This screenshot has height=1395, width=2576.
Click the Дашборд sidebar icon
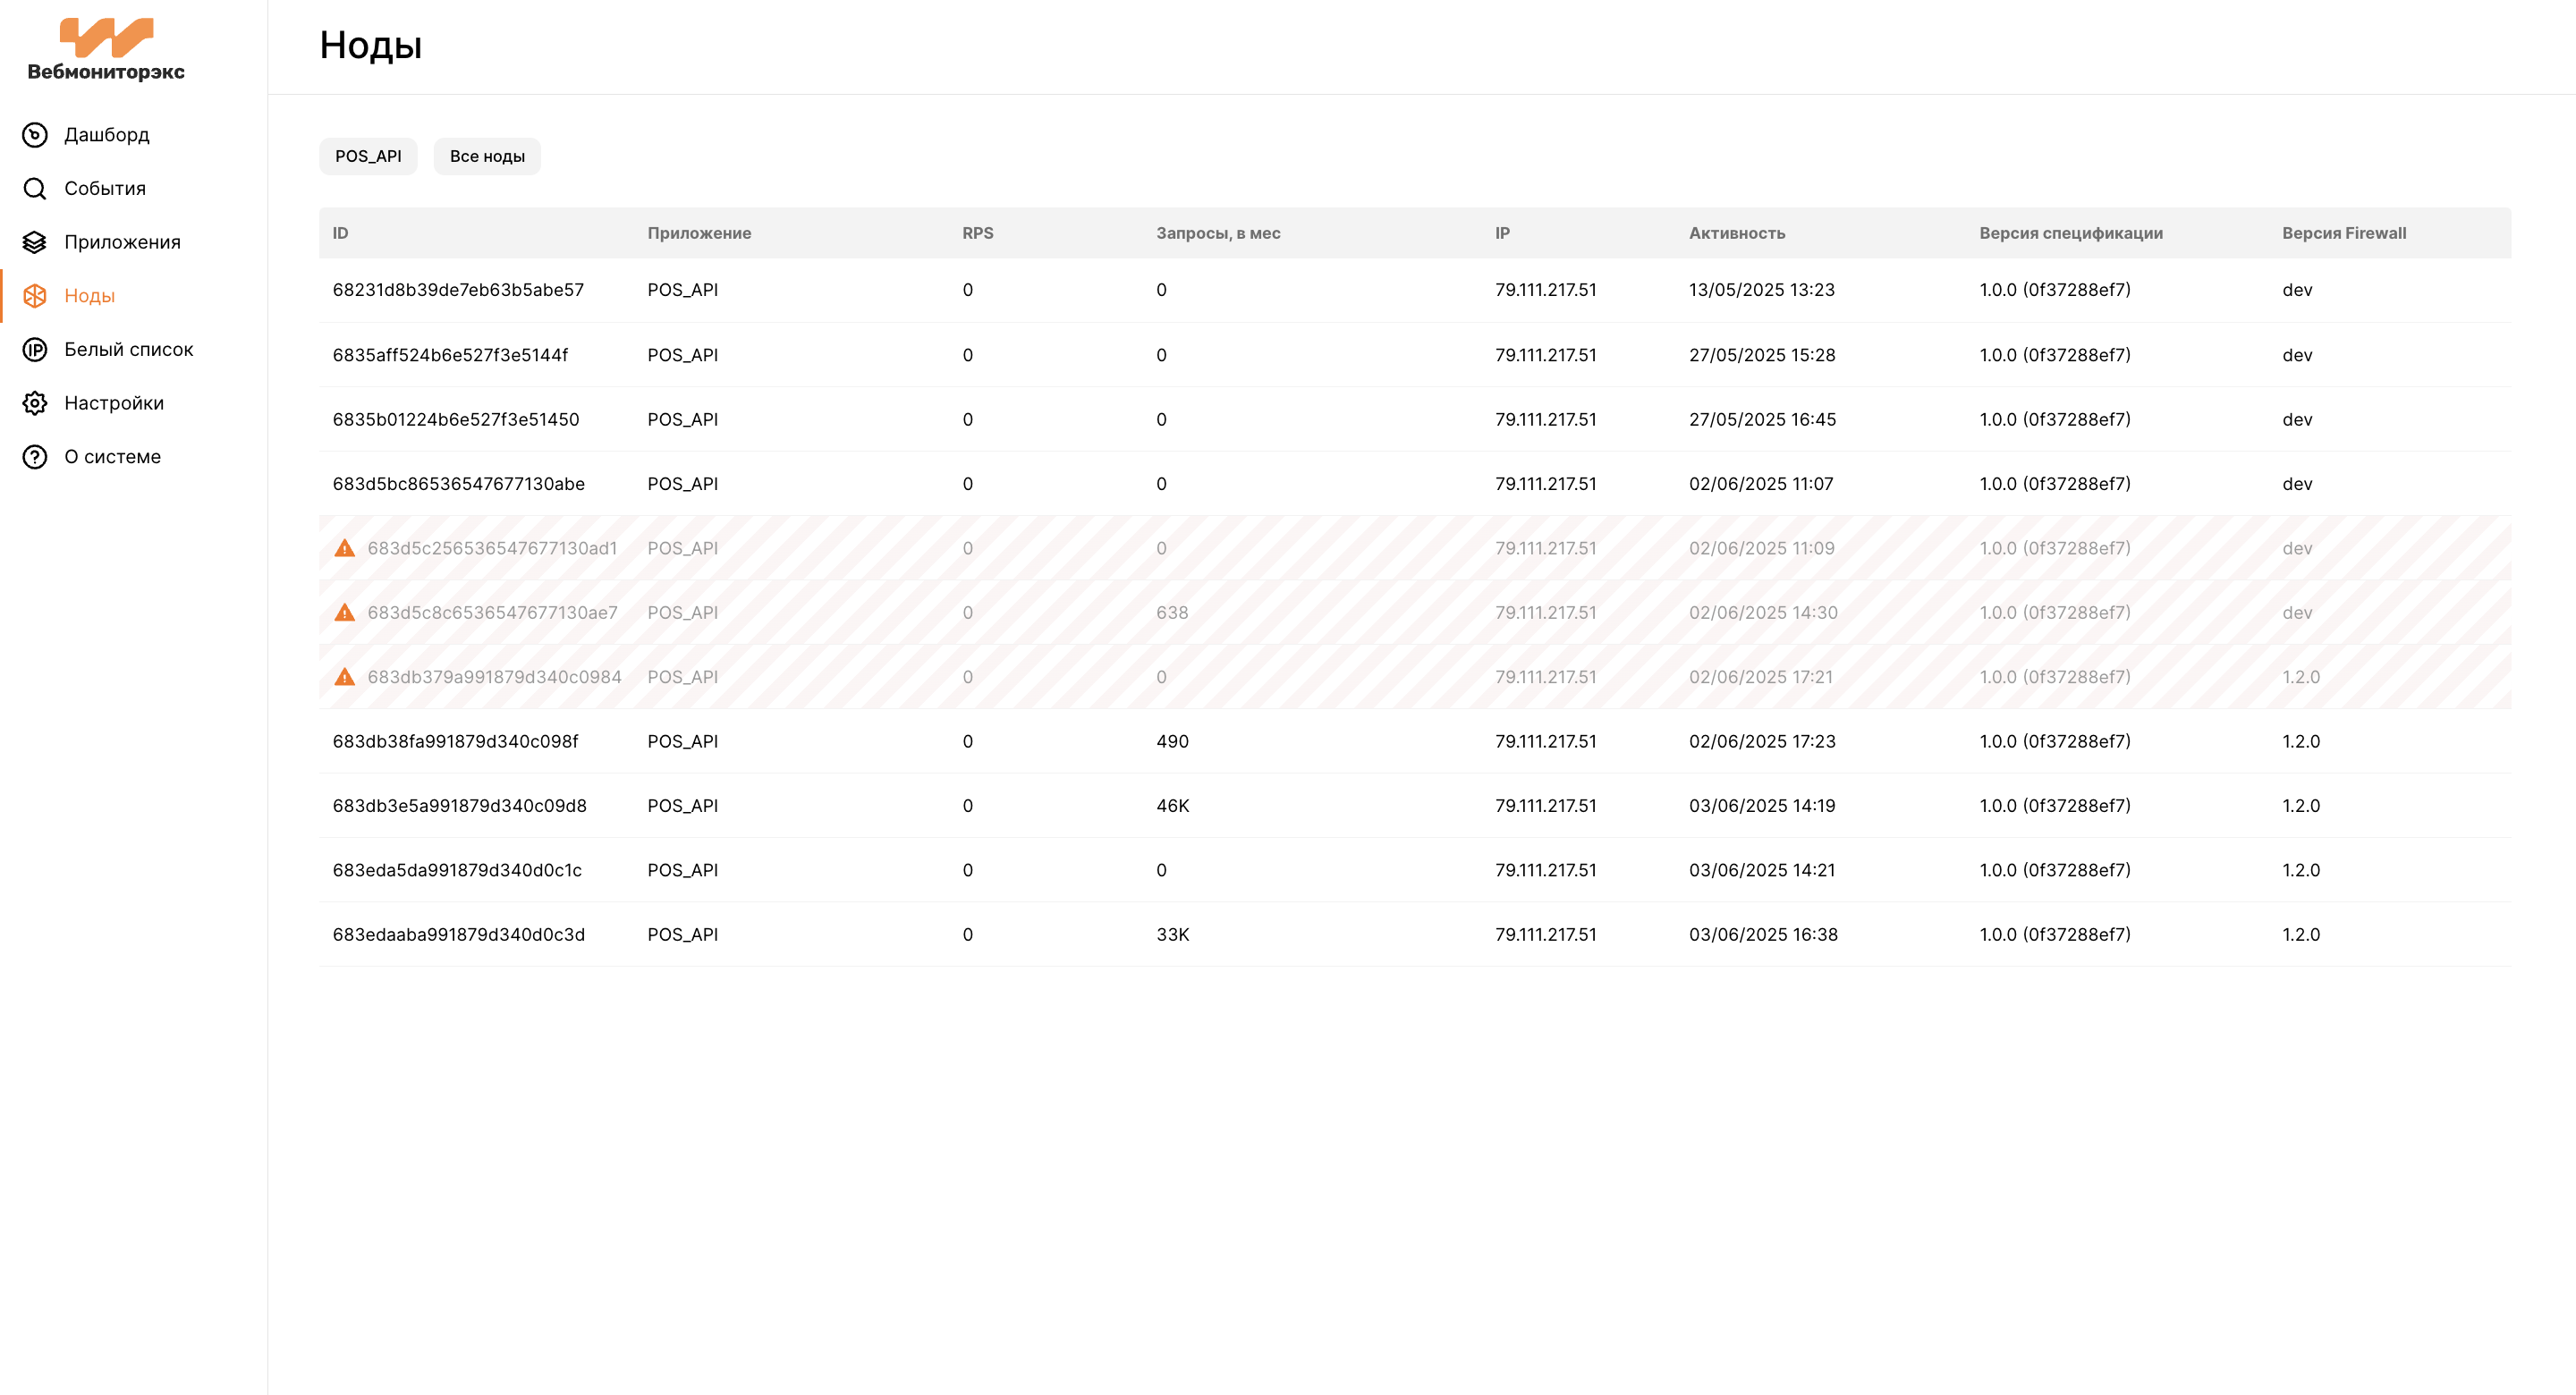pyautogui.click(x=35, y=135)
